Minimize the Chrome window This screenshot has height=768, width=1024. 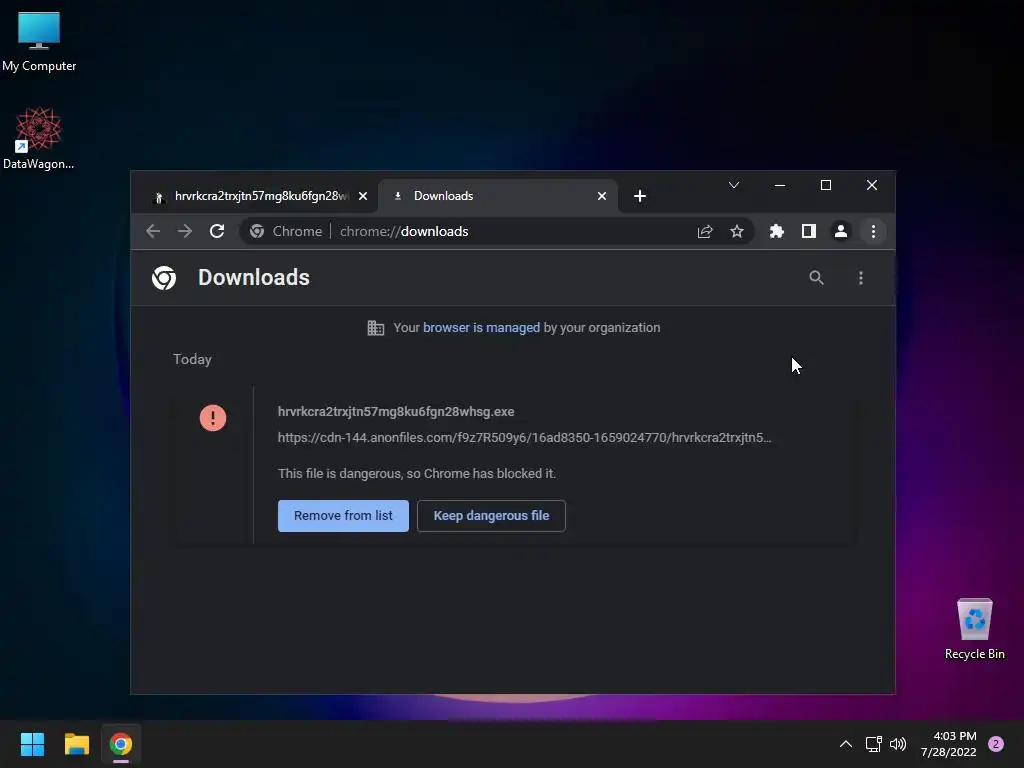[x=780, y=185]
